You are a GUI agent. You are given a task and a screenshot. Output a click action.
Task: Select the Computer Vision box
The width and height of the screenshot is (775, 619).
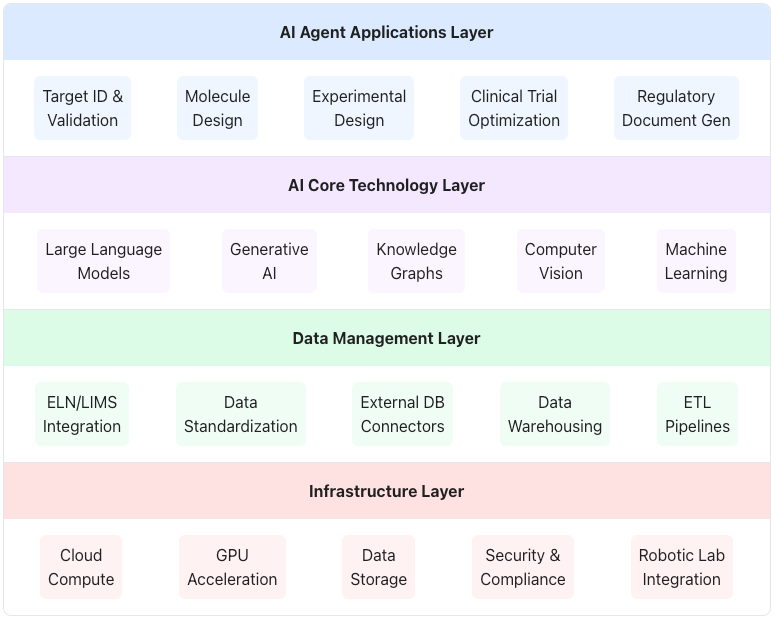tap(561, 261)
